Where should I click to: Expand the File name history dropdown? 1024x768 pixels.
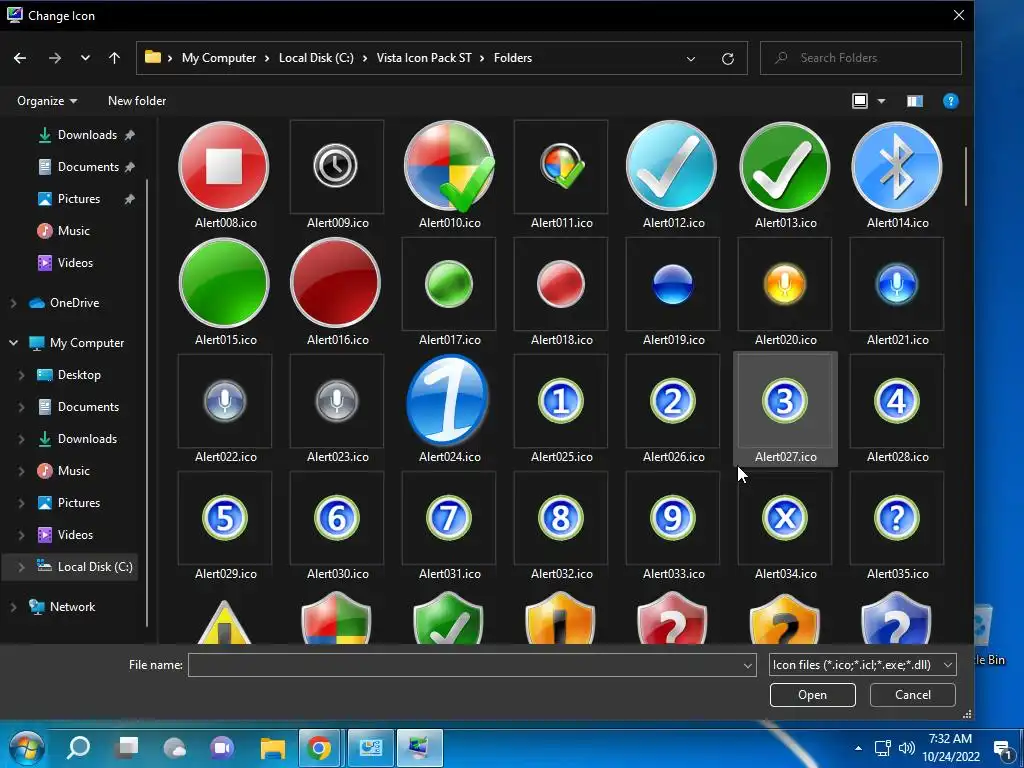748,665
